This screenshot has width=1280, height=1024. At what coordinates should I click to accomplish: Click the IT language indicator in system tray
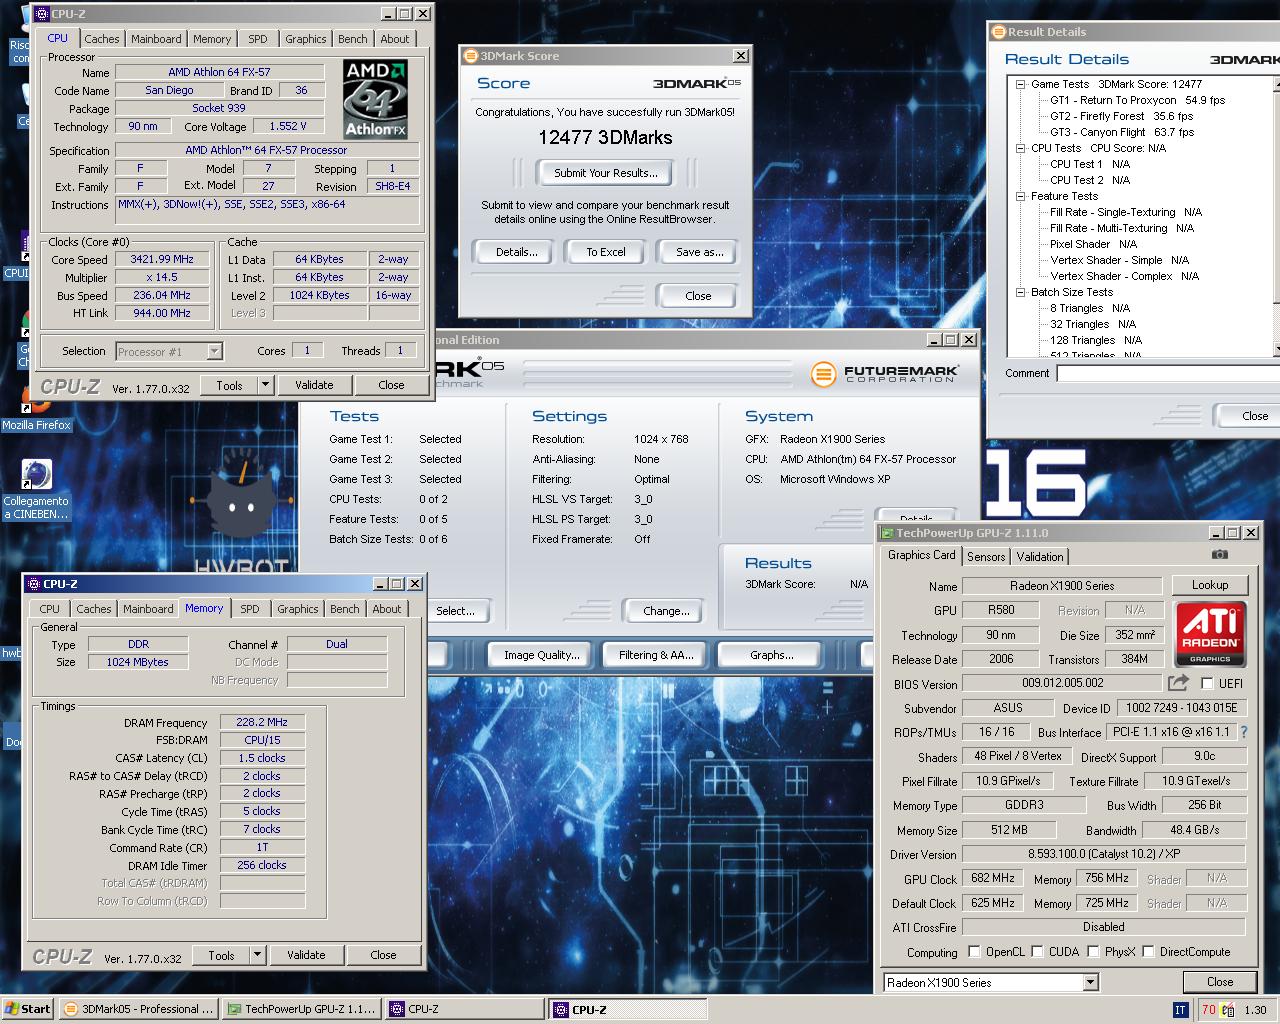(x=1180, y=1010)
